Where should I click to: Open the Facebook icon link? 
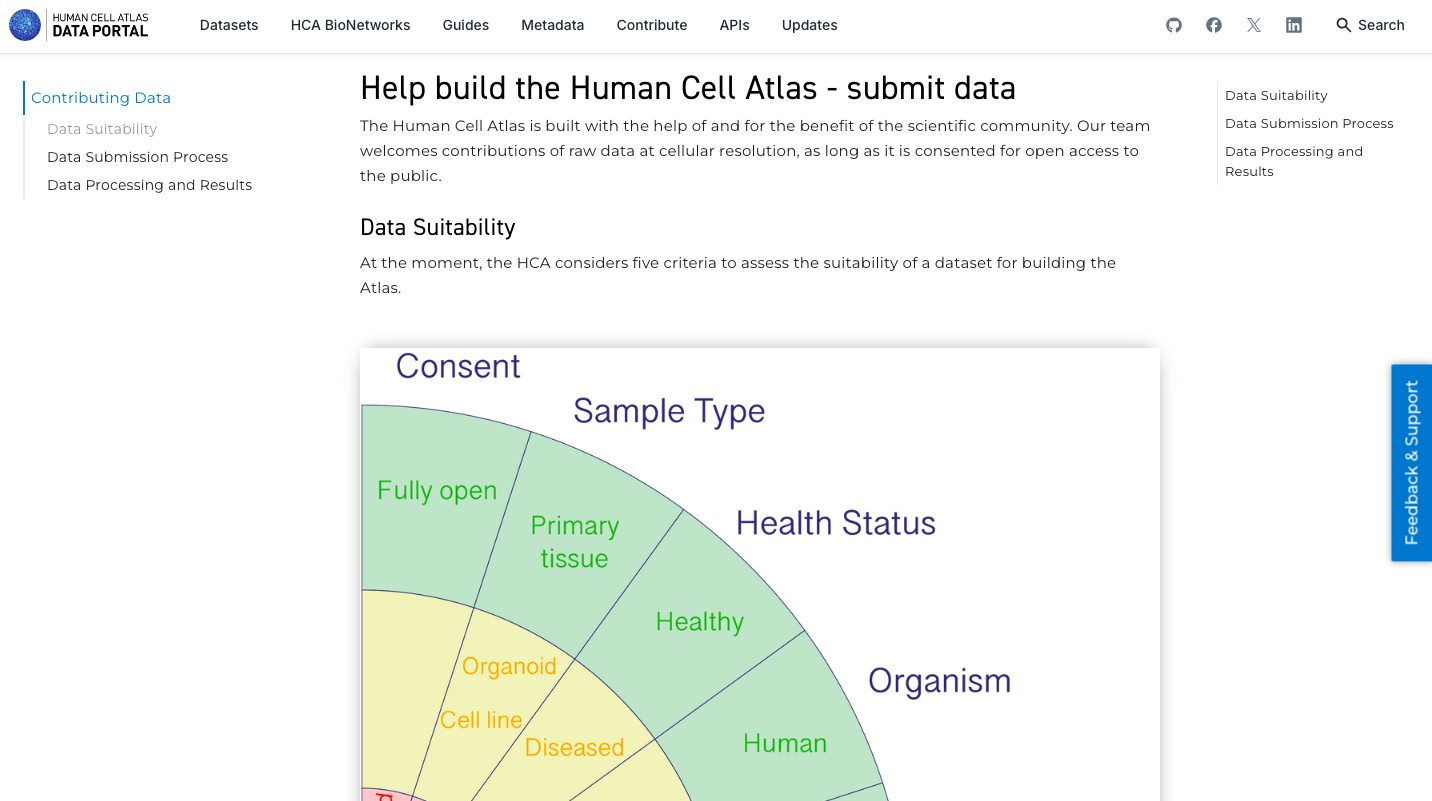[x=1214, y=25]
